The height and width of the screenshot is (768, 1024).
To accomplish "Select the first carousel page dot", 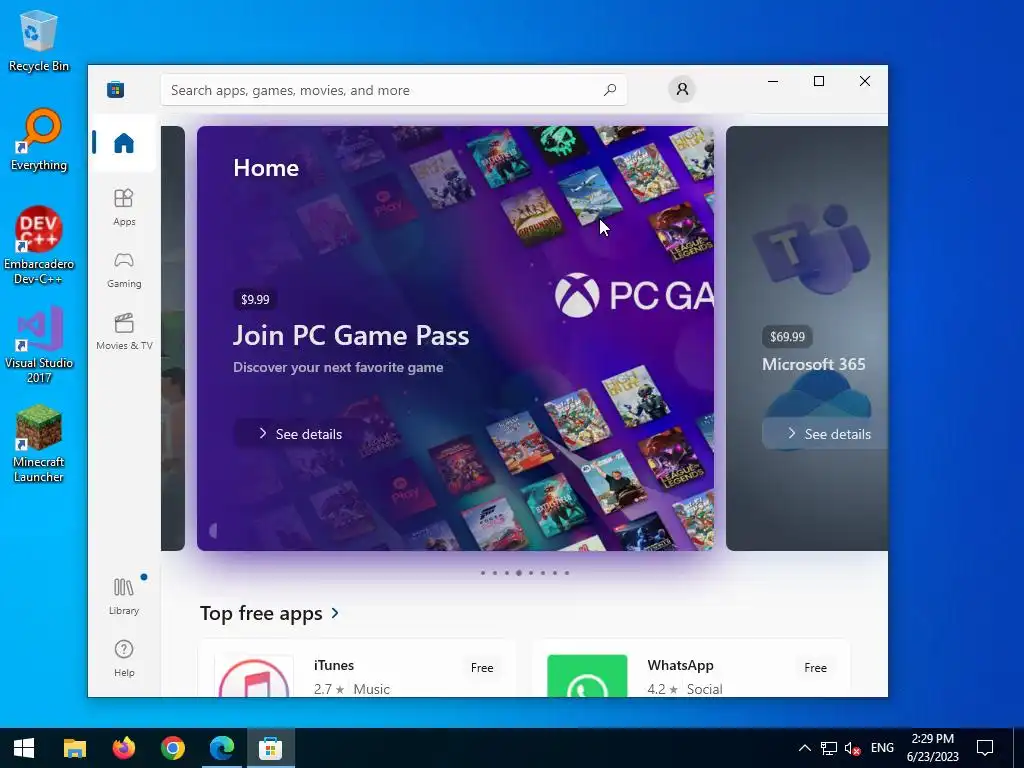I will click(x=483, y=573).
